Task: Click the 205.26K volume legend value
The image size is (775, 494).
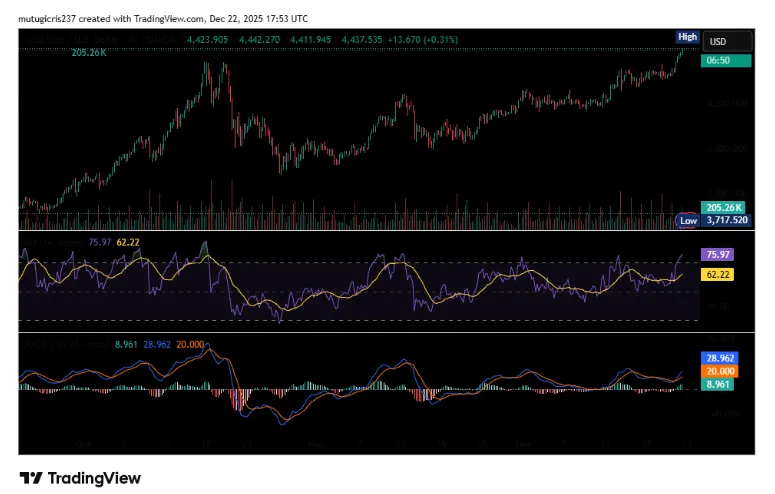Action: [88, 53]
